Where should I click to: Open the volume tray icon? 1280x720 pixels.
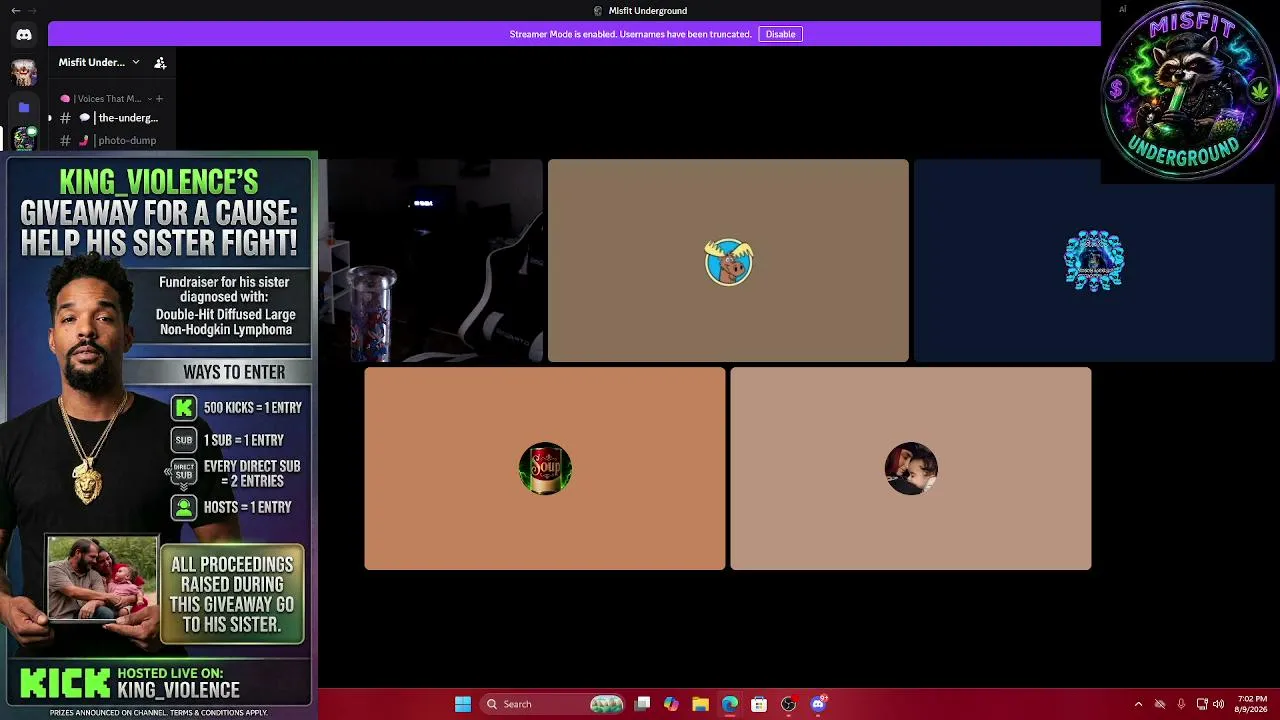click(x=1218, y=704)
